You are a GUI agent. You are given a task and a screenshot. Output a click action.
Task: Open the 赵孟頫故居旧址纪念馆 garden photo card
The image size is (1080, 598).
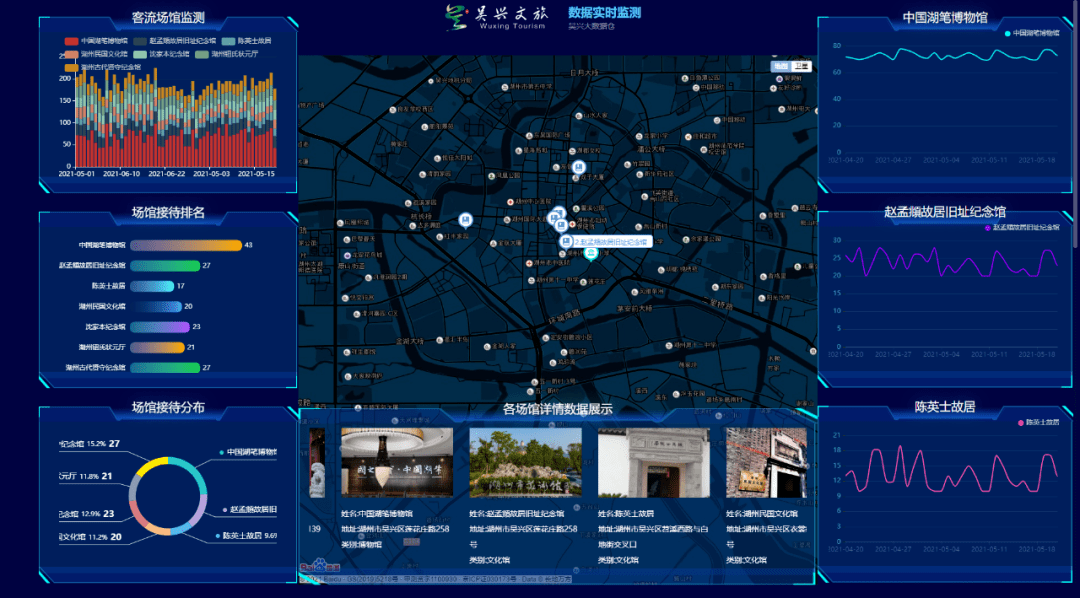(x=526, y=462)
